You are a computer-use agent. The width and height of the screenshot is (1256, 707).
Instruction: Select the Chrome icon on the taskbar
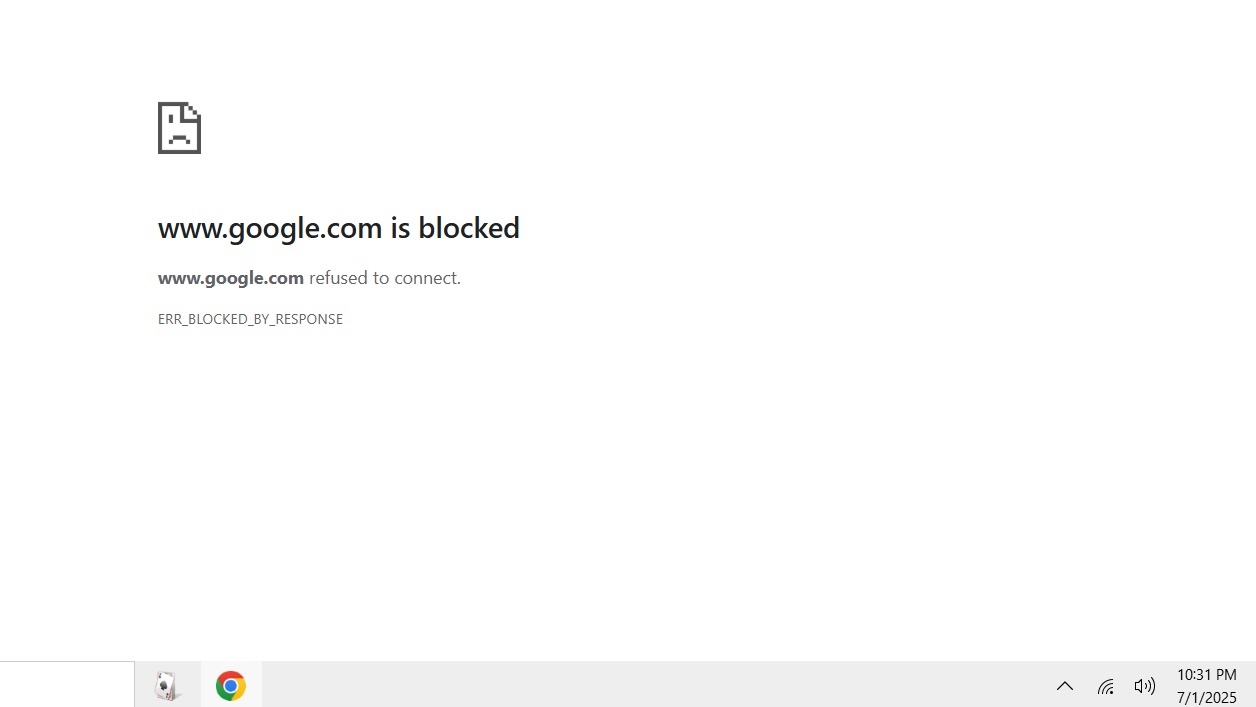click(231, 686)
